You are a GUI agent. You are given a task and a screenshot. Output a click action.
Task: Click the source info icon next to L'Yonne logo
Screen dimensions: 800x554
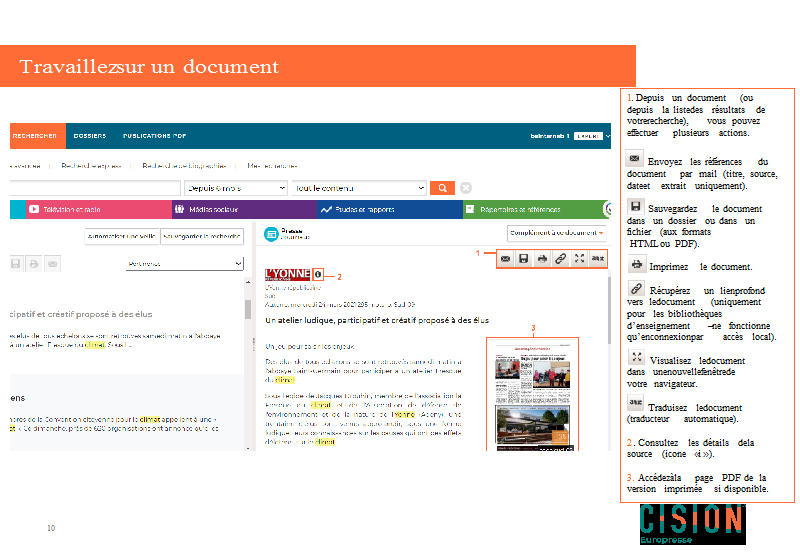(317, 275)
